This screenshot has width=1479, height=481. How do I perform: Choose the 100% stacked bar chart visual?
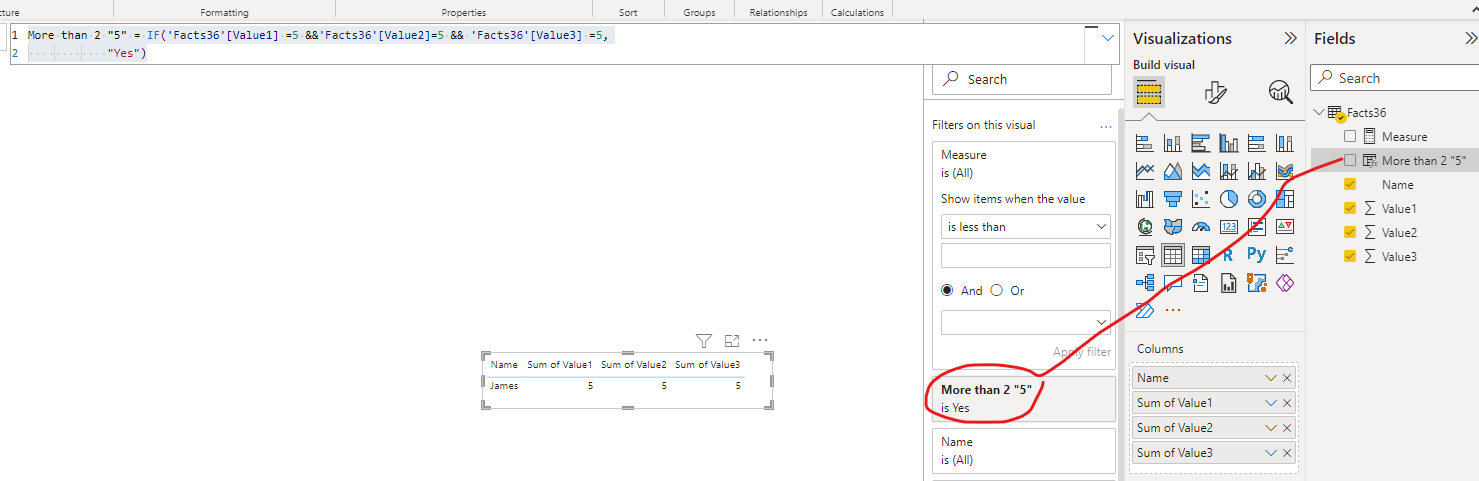(x=1257, y=143)
